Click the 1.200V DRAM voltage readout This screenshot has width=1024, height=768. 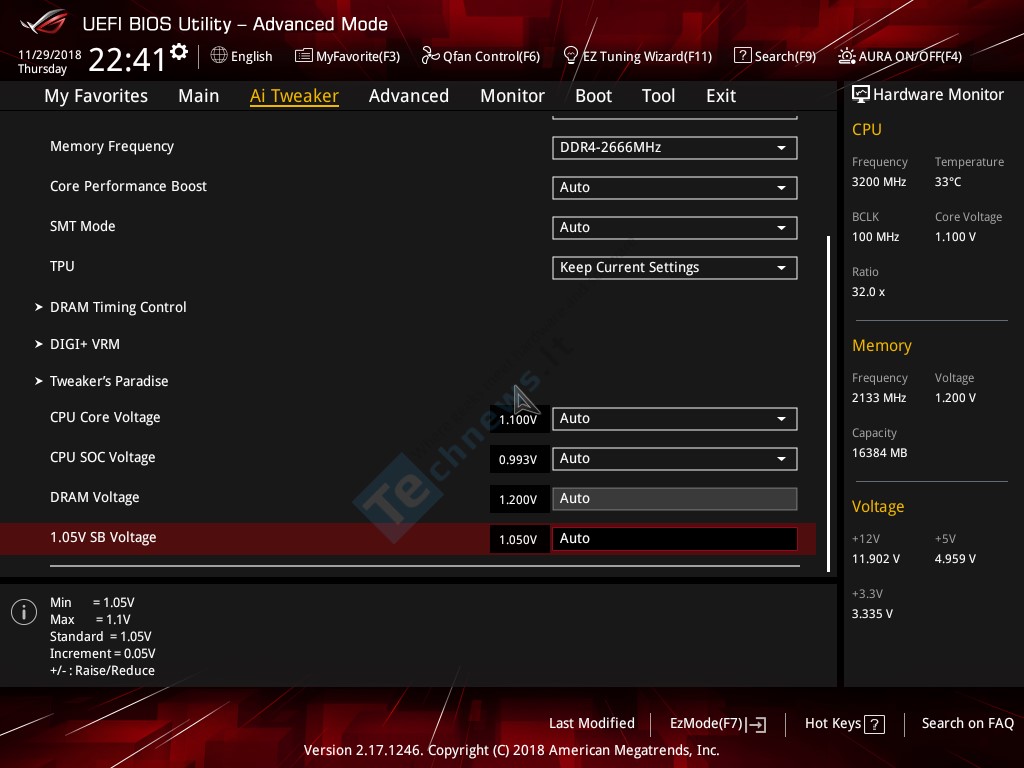[519, 500]
